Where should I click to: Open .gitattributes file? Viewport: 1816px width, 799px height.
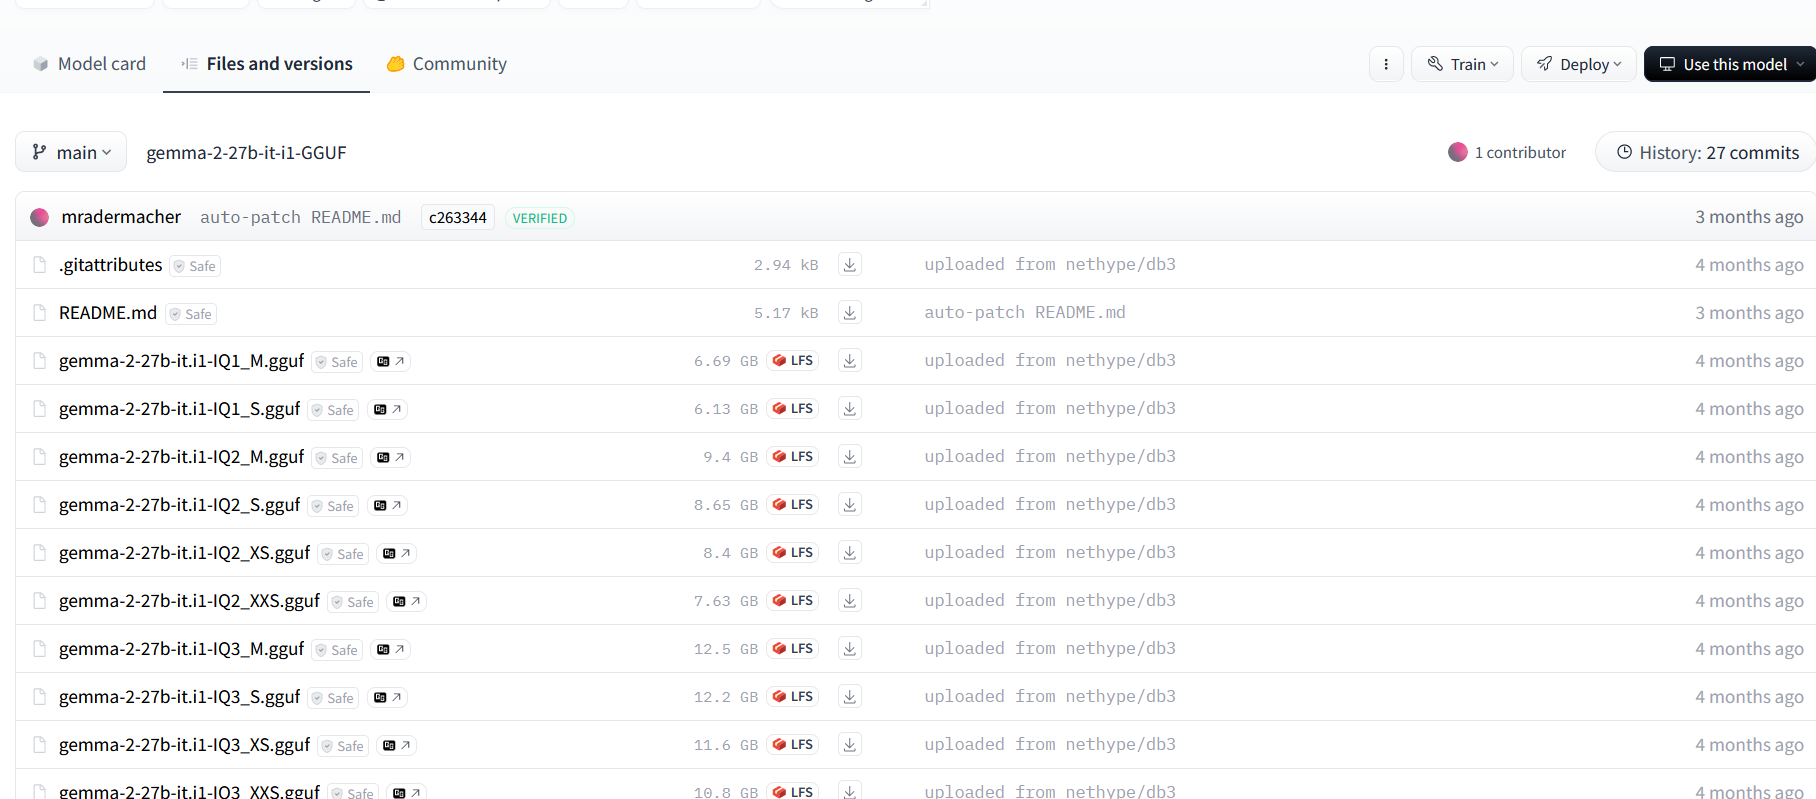(x=110, y=265)
